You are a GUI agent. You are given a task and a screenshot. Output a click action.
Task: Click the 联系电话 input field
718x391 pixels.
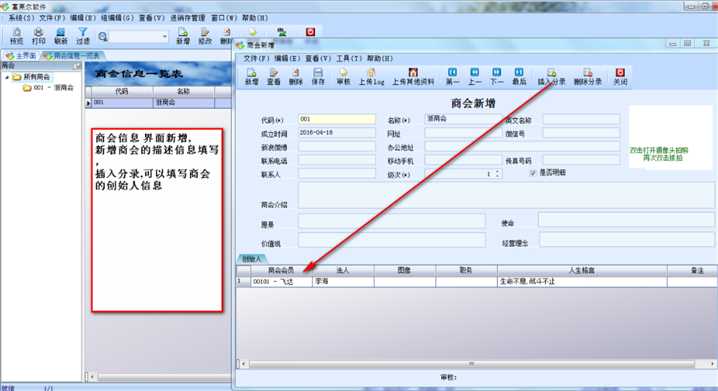click(x=337, y=160)
